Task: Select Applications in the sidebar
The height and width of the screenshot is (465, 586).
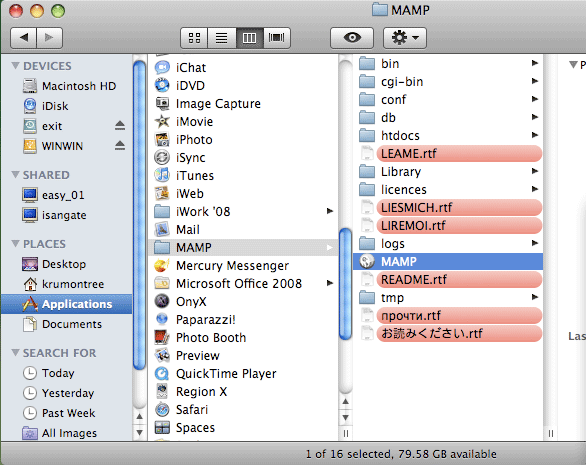Action: (67, 304)
